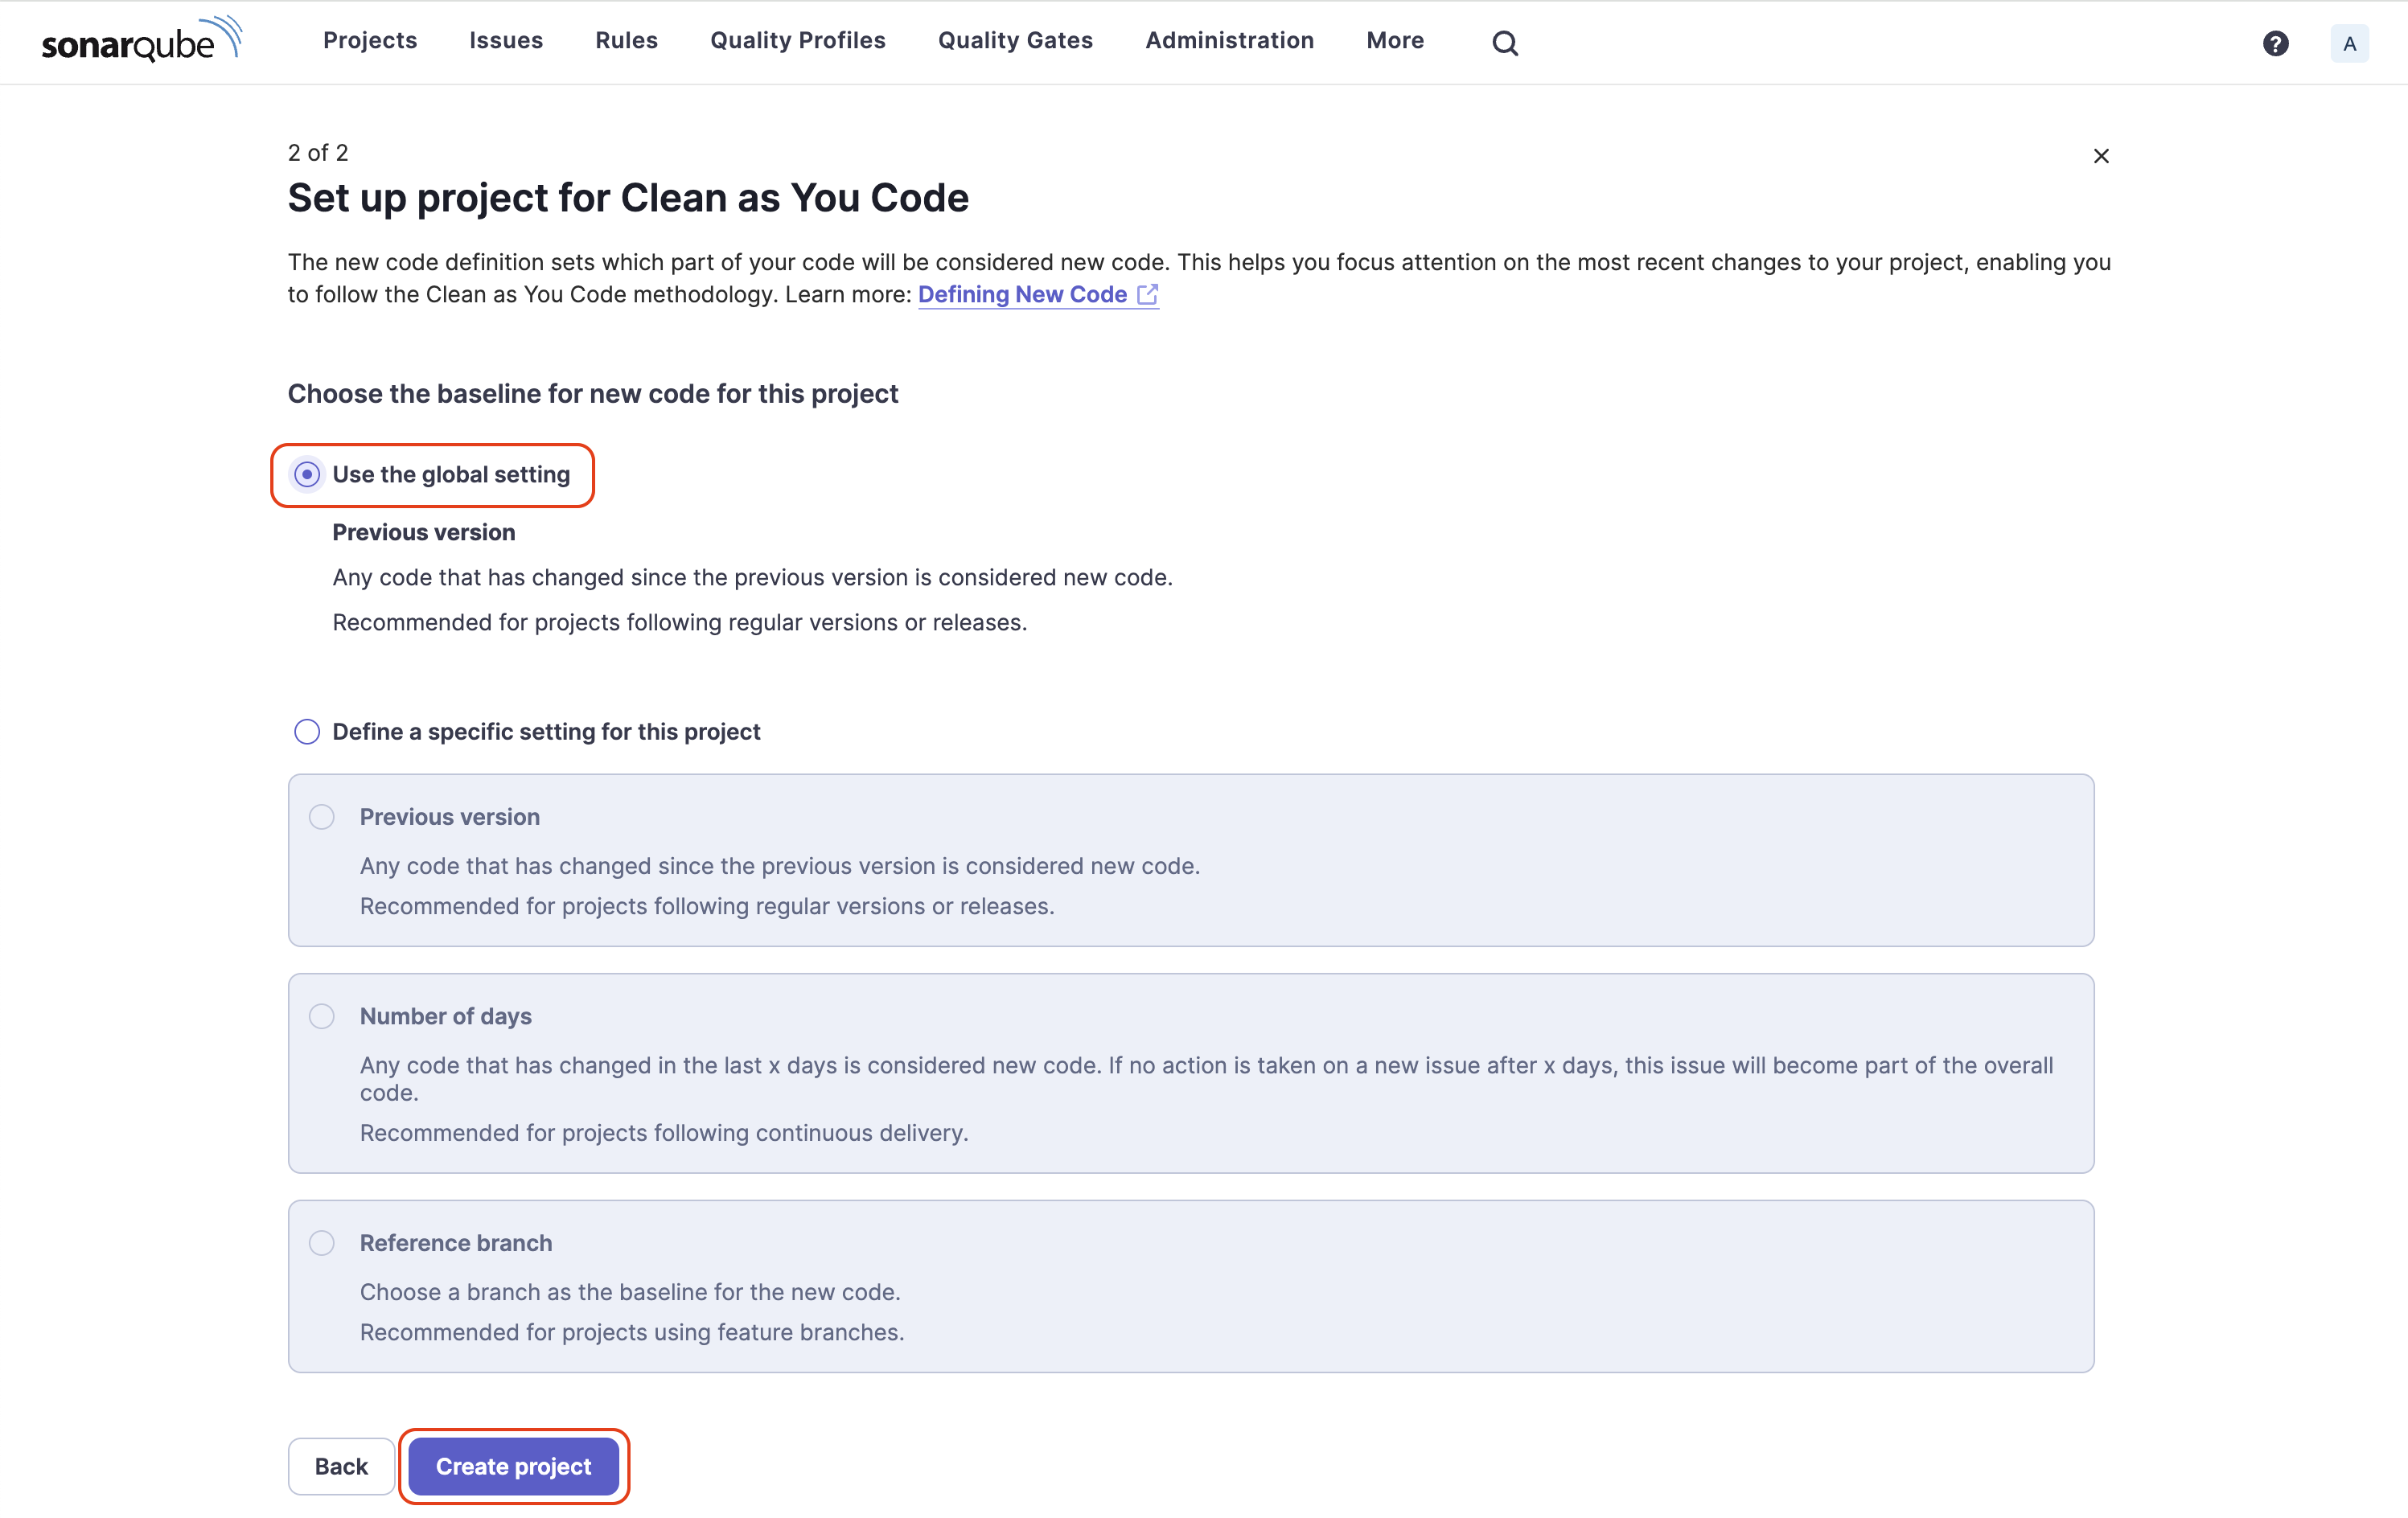2408x1518 pixels.
Task: Open Quality Gates
Action: 1014,40
